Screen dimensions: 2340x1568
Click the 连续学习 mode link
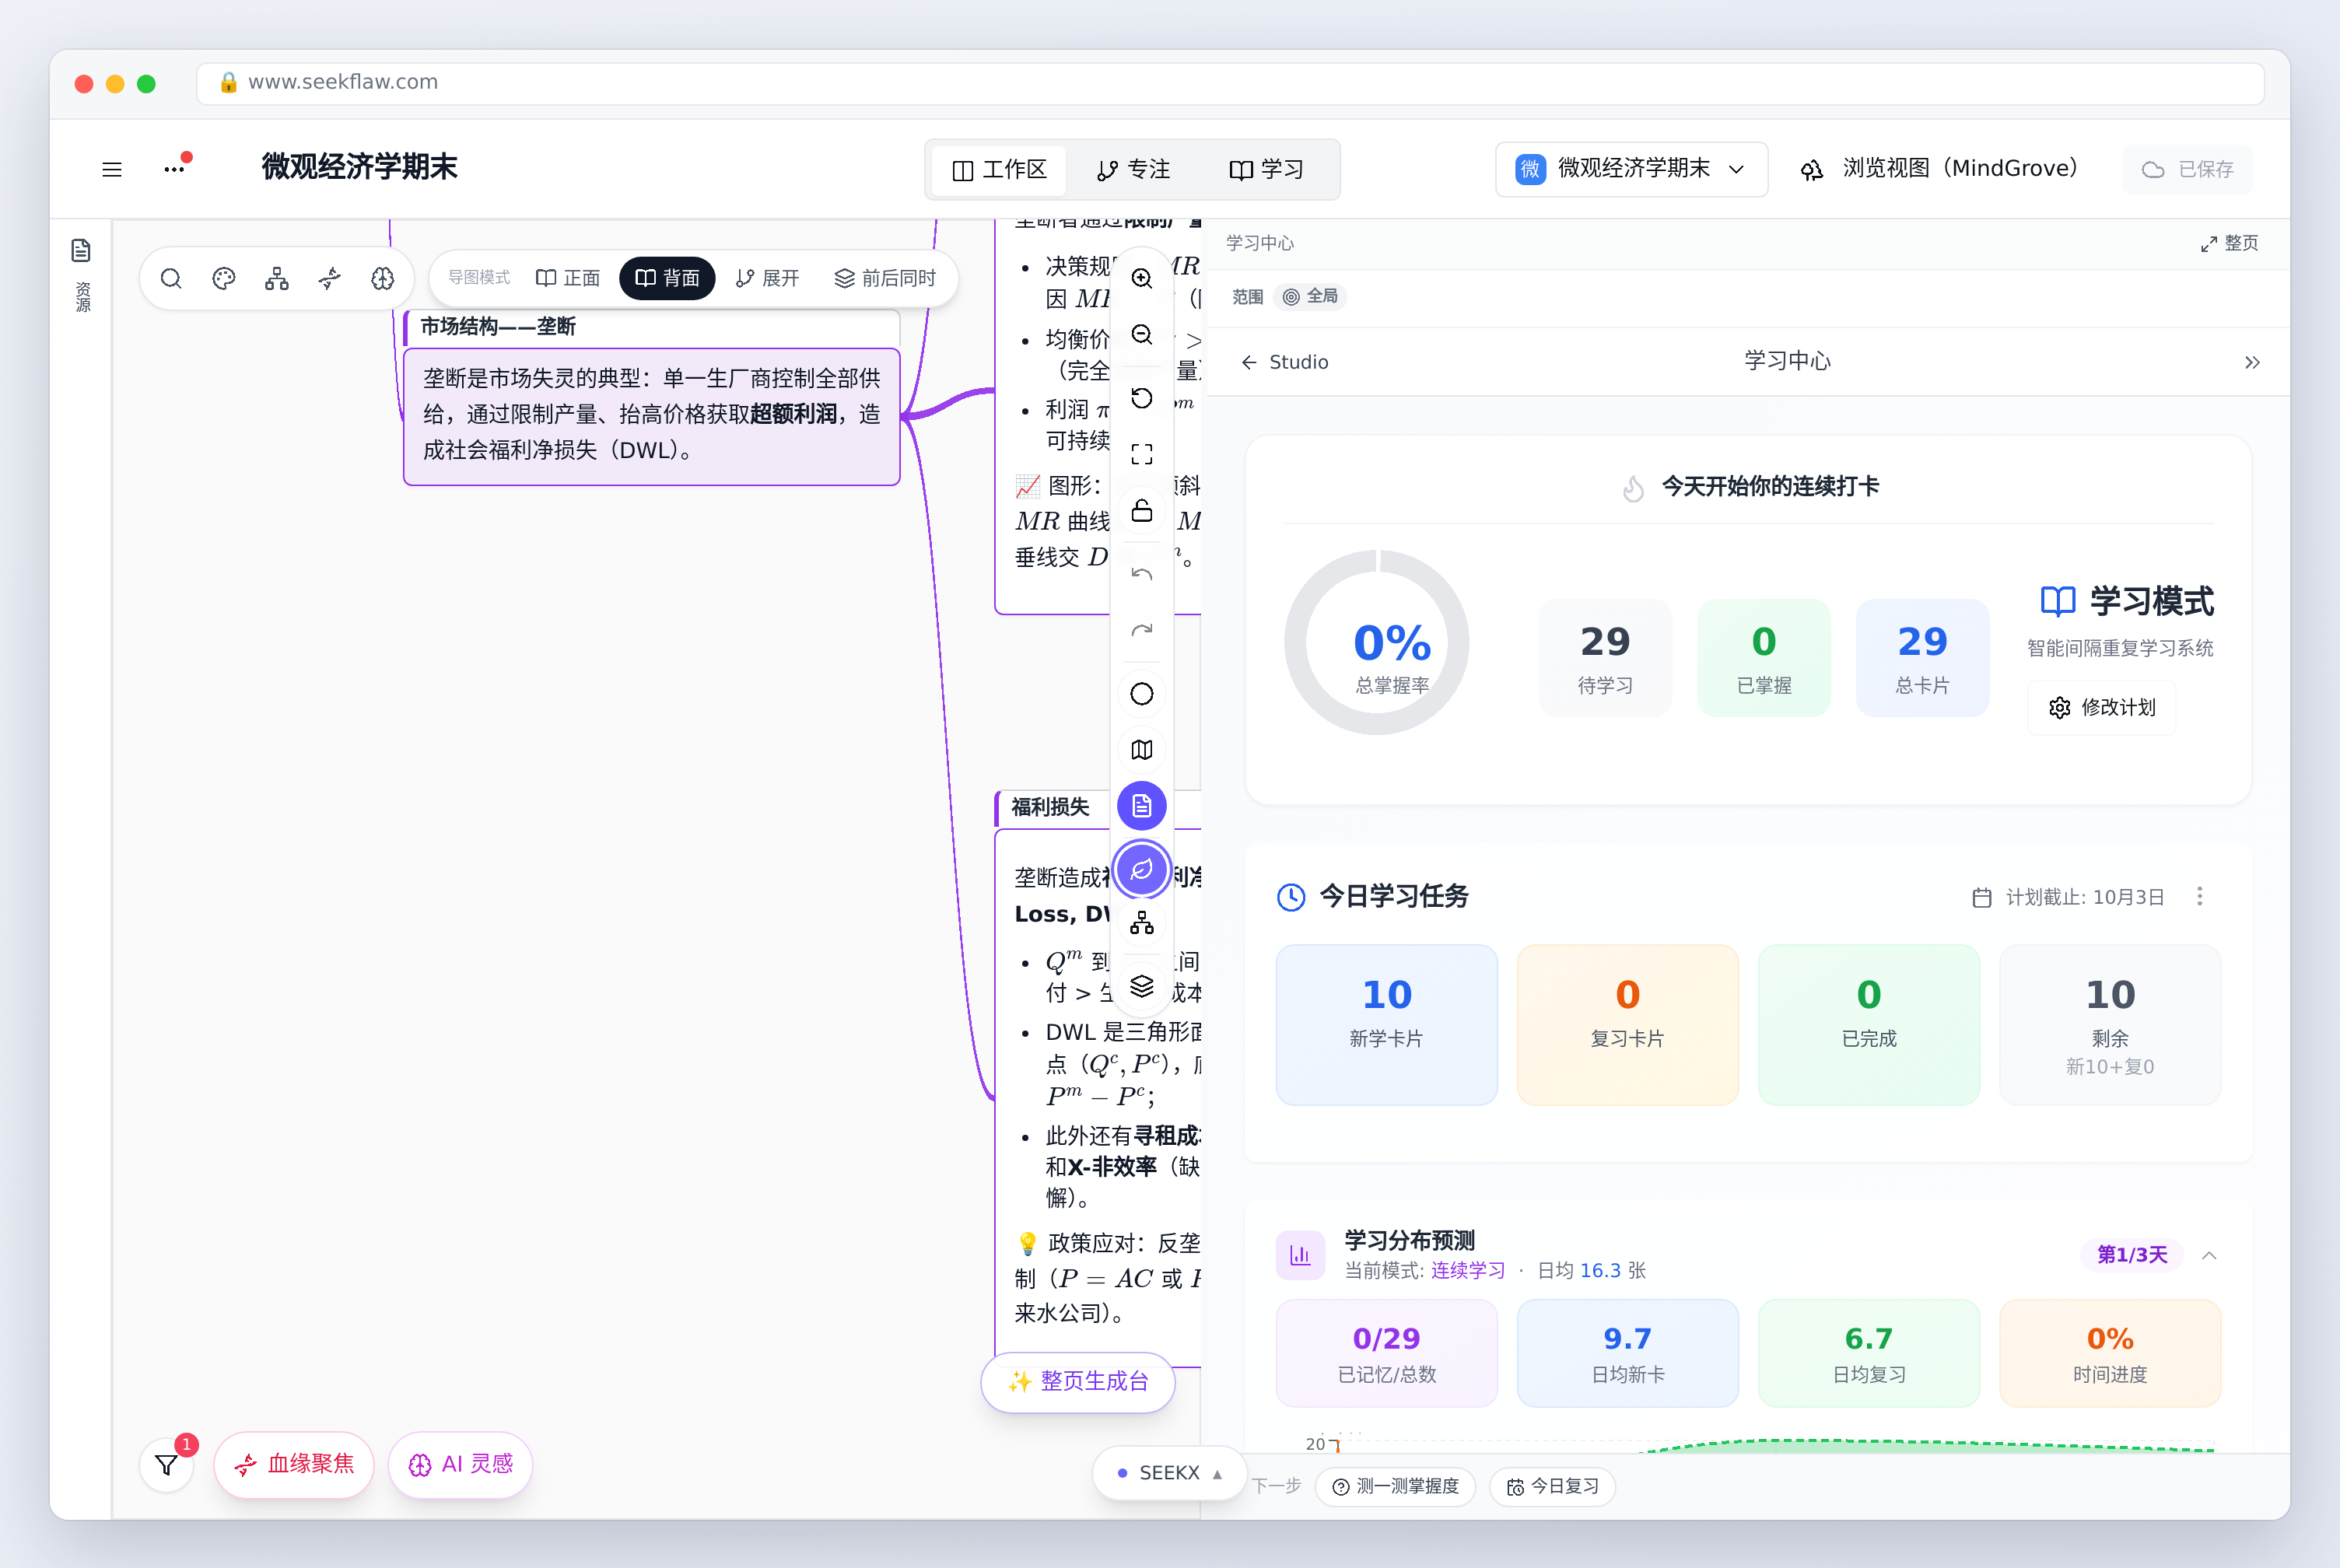click(1467, 1271)
